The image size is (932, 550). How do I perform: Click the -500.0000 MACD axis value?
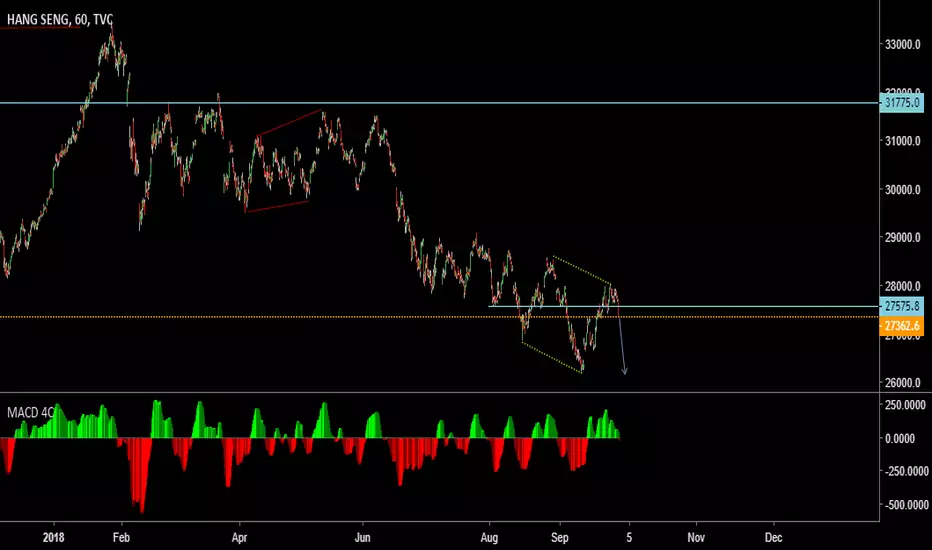[x=905, y=505]
